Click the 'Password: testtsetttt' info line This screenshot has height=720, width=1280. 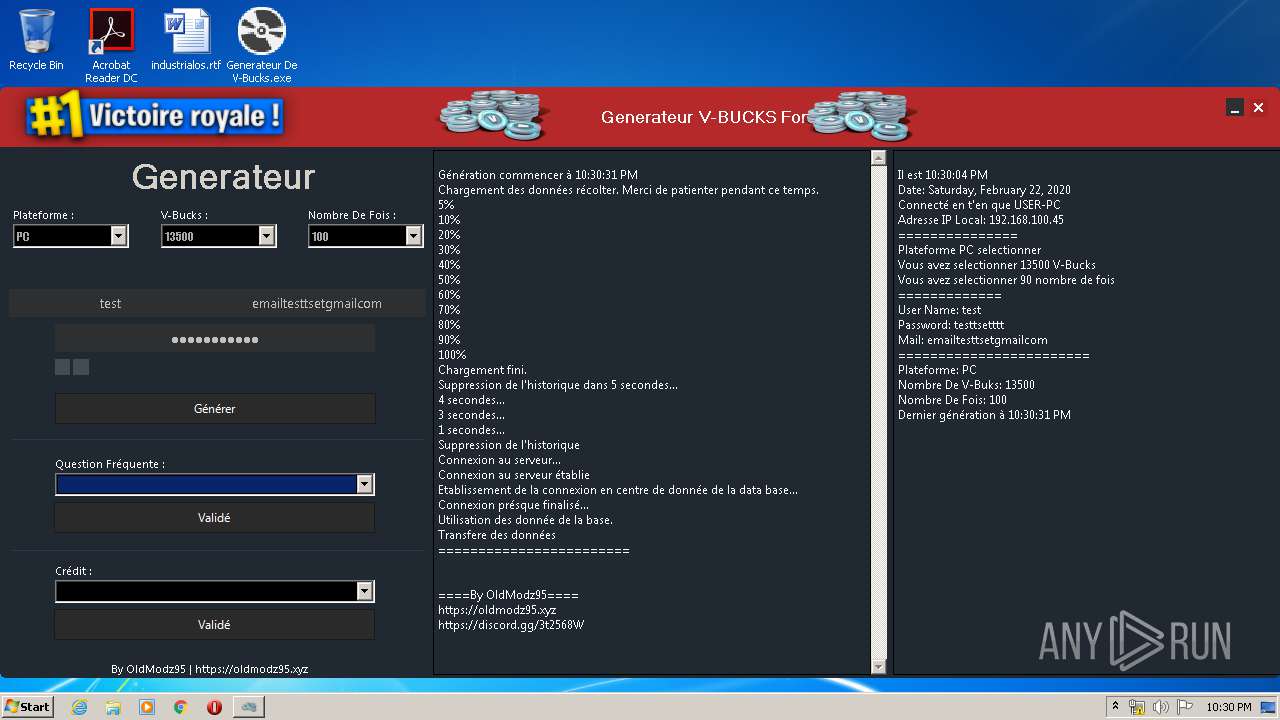tap(951, 325)
